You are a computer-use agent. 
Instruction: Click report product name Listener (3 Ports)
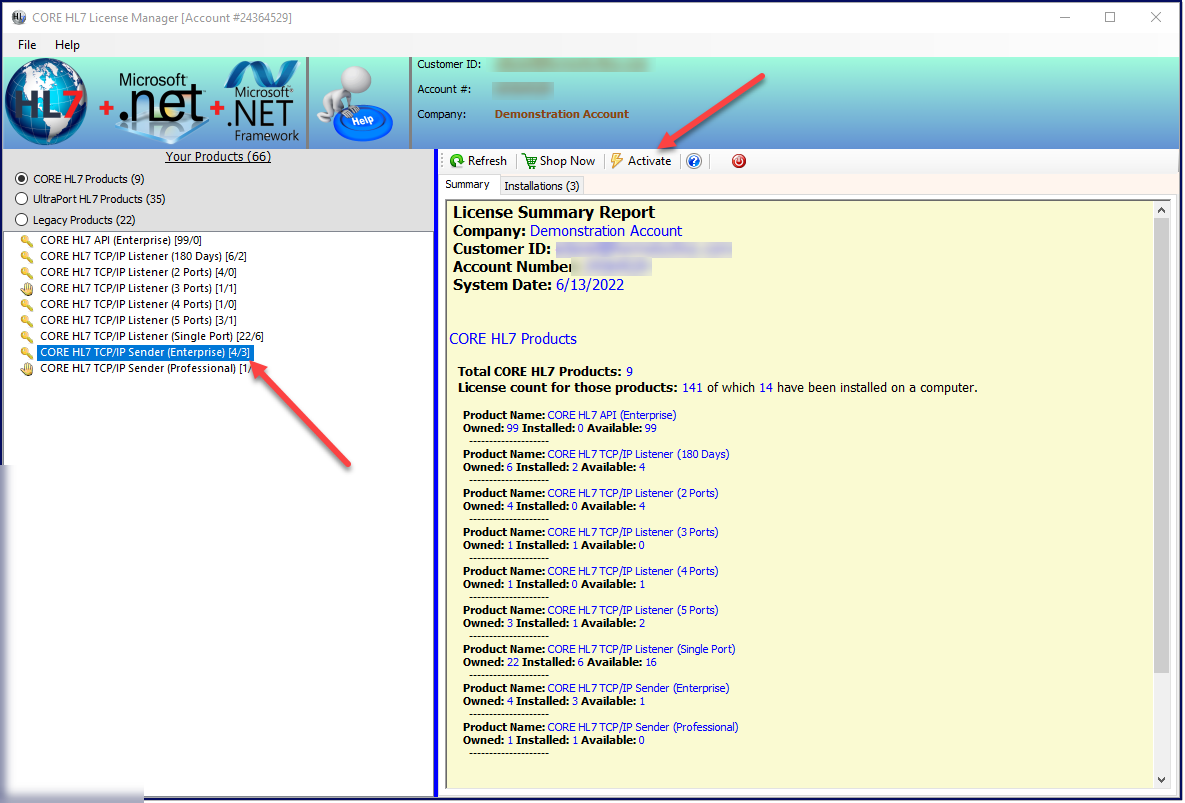(633, 532)
